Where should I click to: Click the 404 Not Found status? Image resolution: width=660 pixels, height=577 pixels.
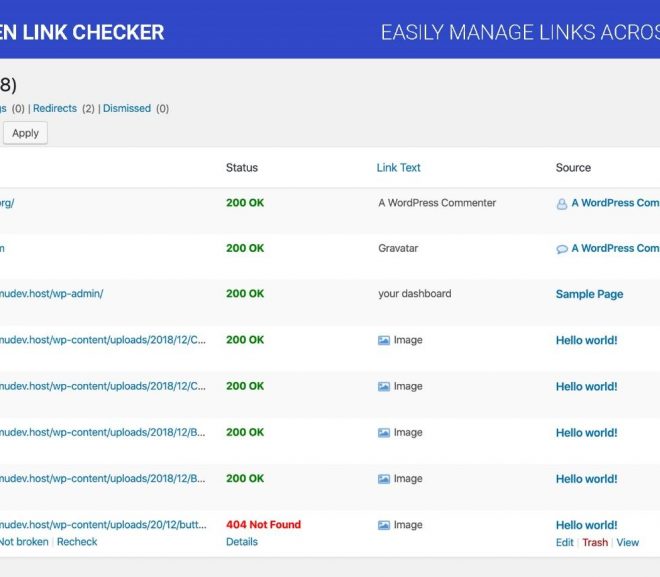[x=263, y=524]
